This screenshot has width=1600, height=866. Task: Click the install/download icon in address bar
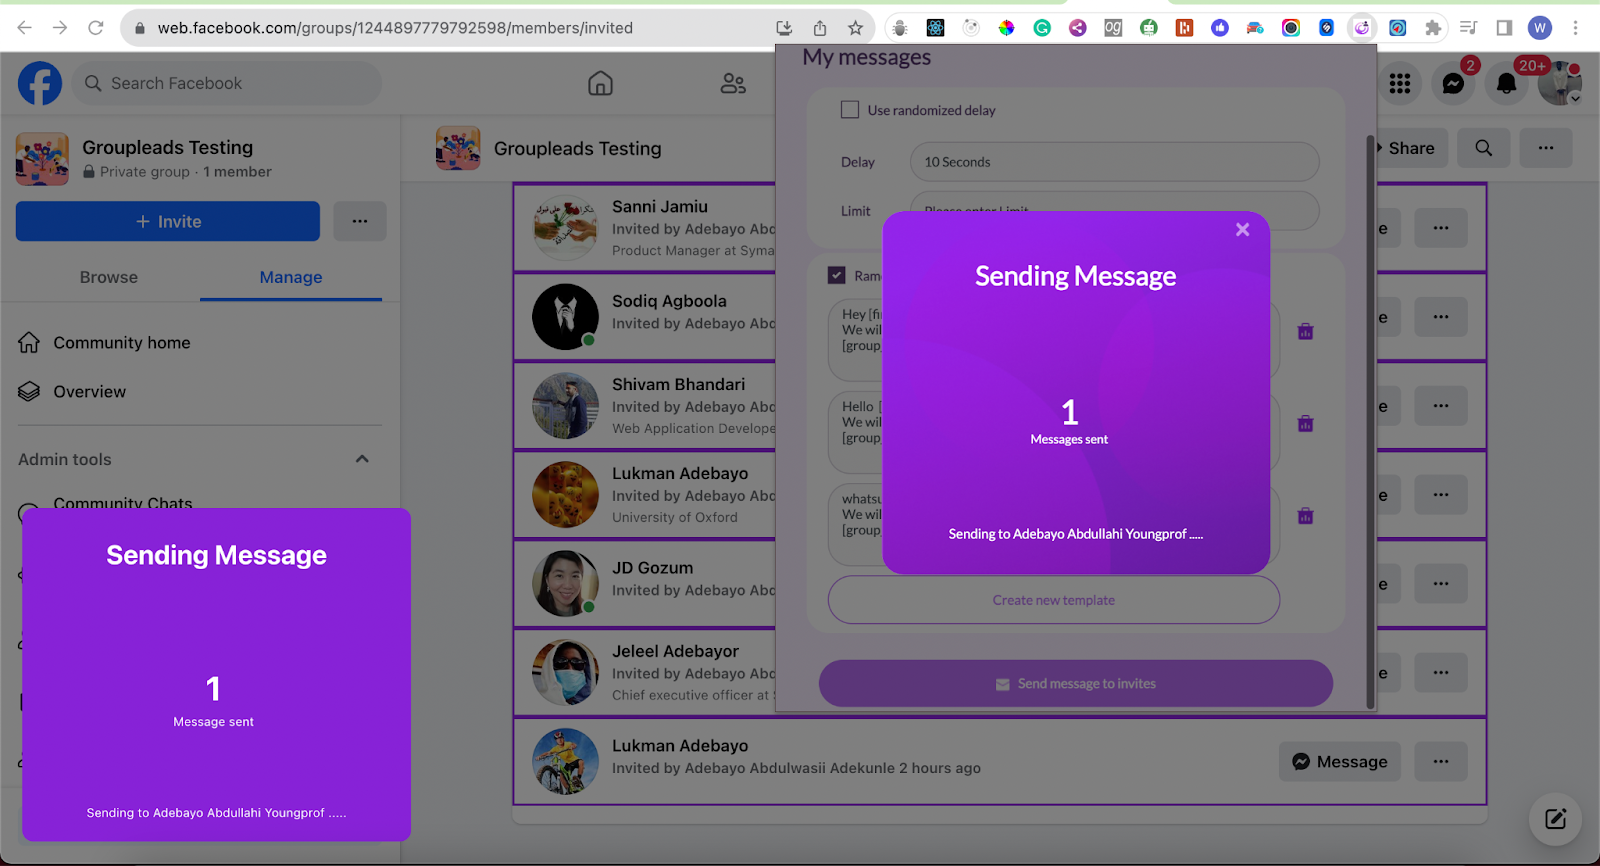coord(784,28)
